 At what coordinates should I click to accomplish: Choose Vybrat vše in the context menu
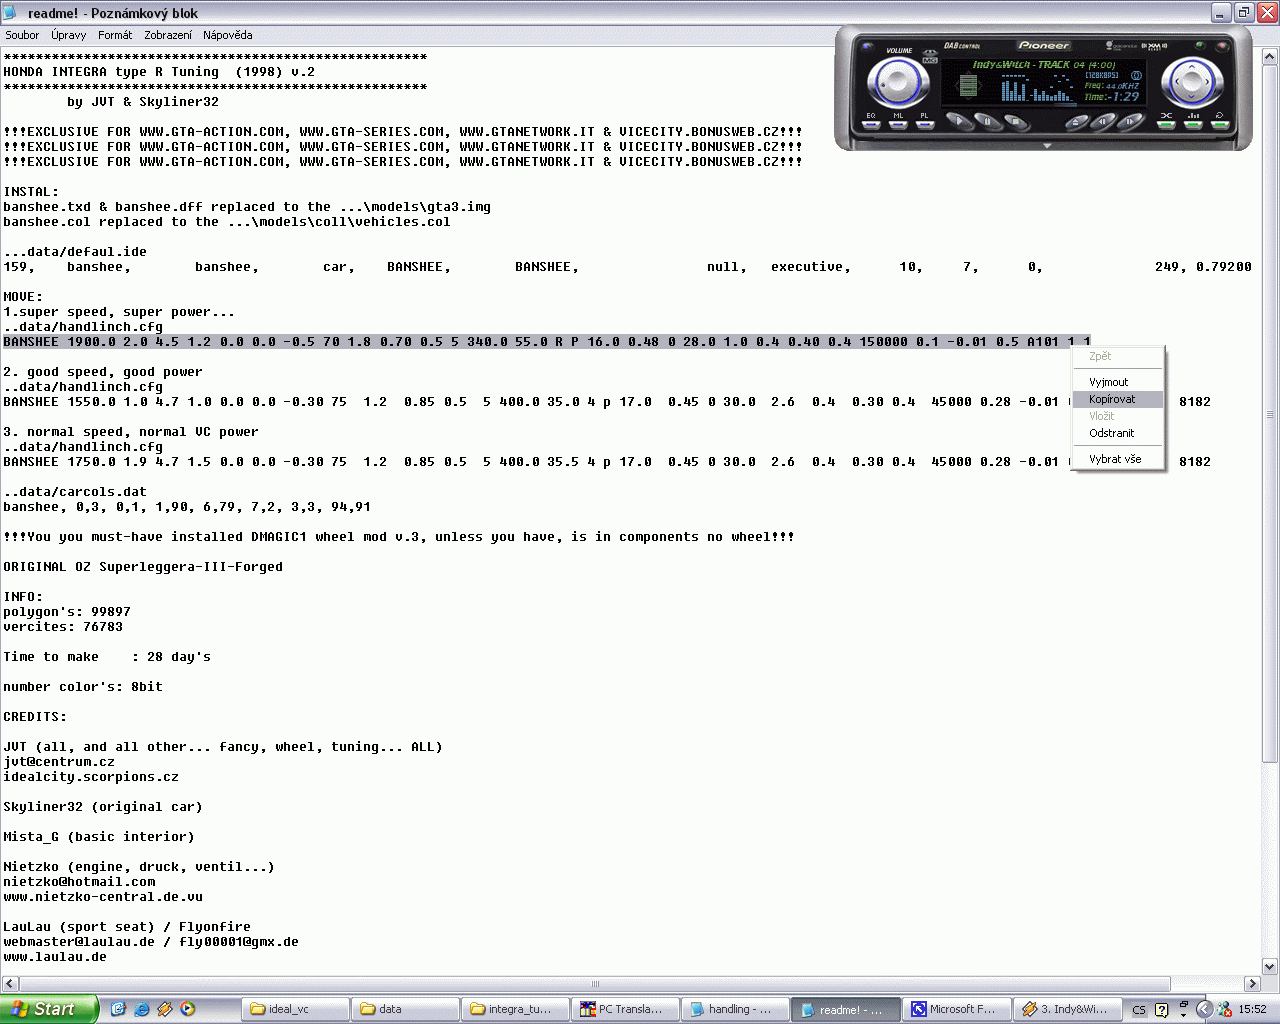click(x=1115, y=459)
